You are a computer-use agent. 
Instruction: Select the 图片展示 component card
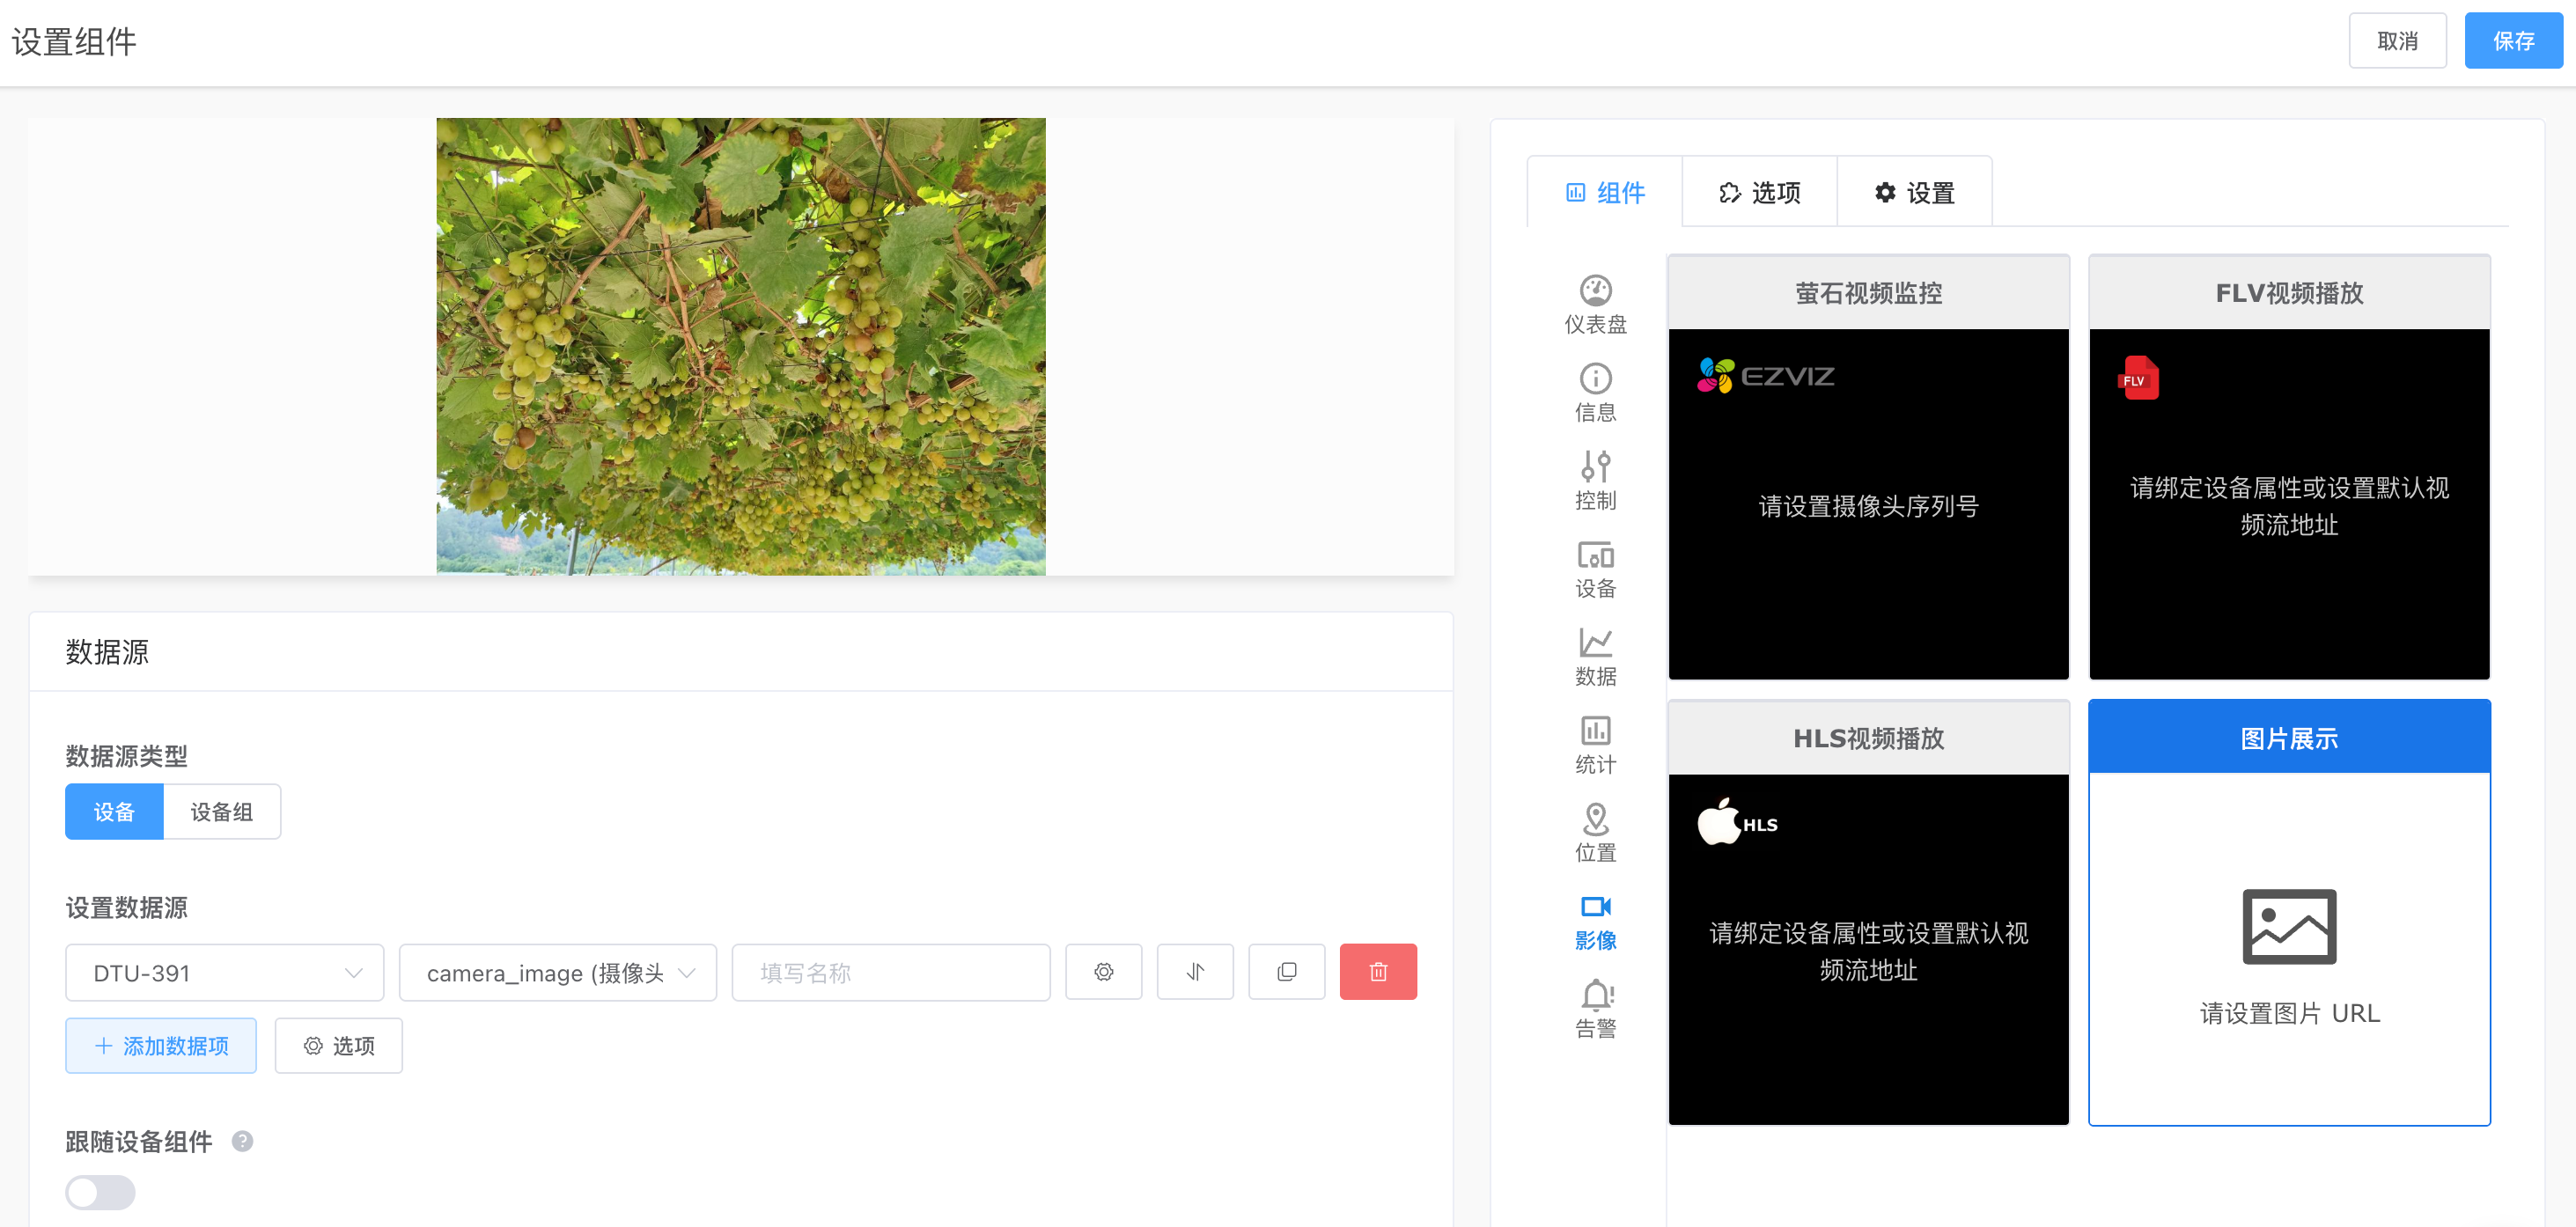point(2289,737)
